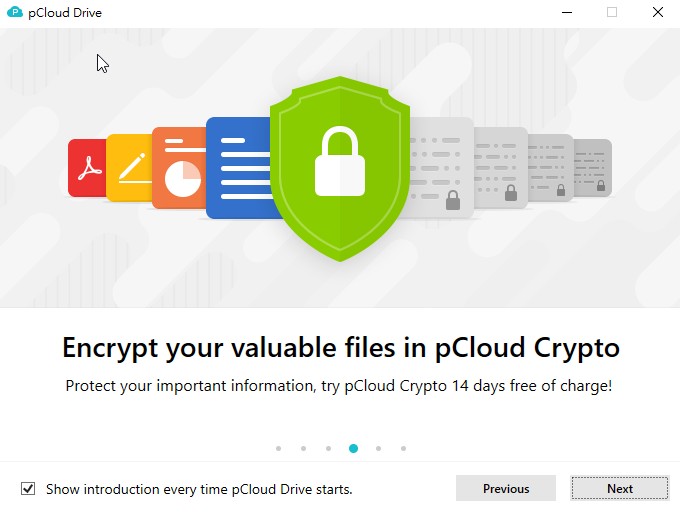The image size is (680, 514).
Task: Close the pCloud Drive window
Action: [657, 13]
